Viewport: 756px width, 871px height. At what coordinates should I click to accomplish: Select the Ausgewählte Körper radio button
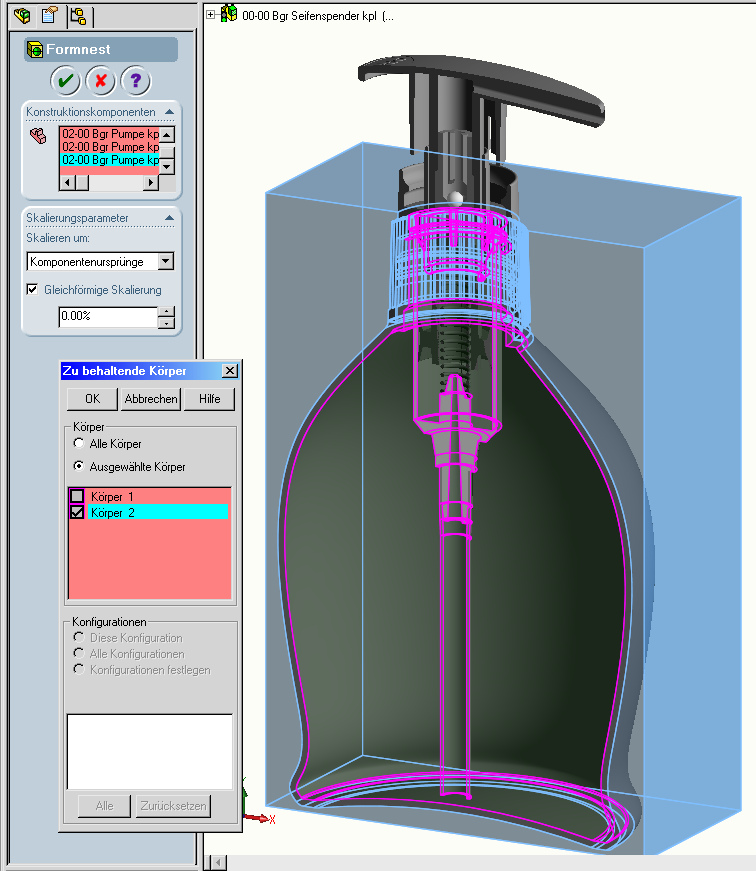(79, 466)
